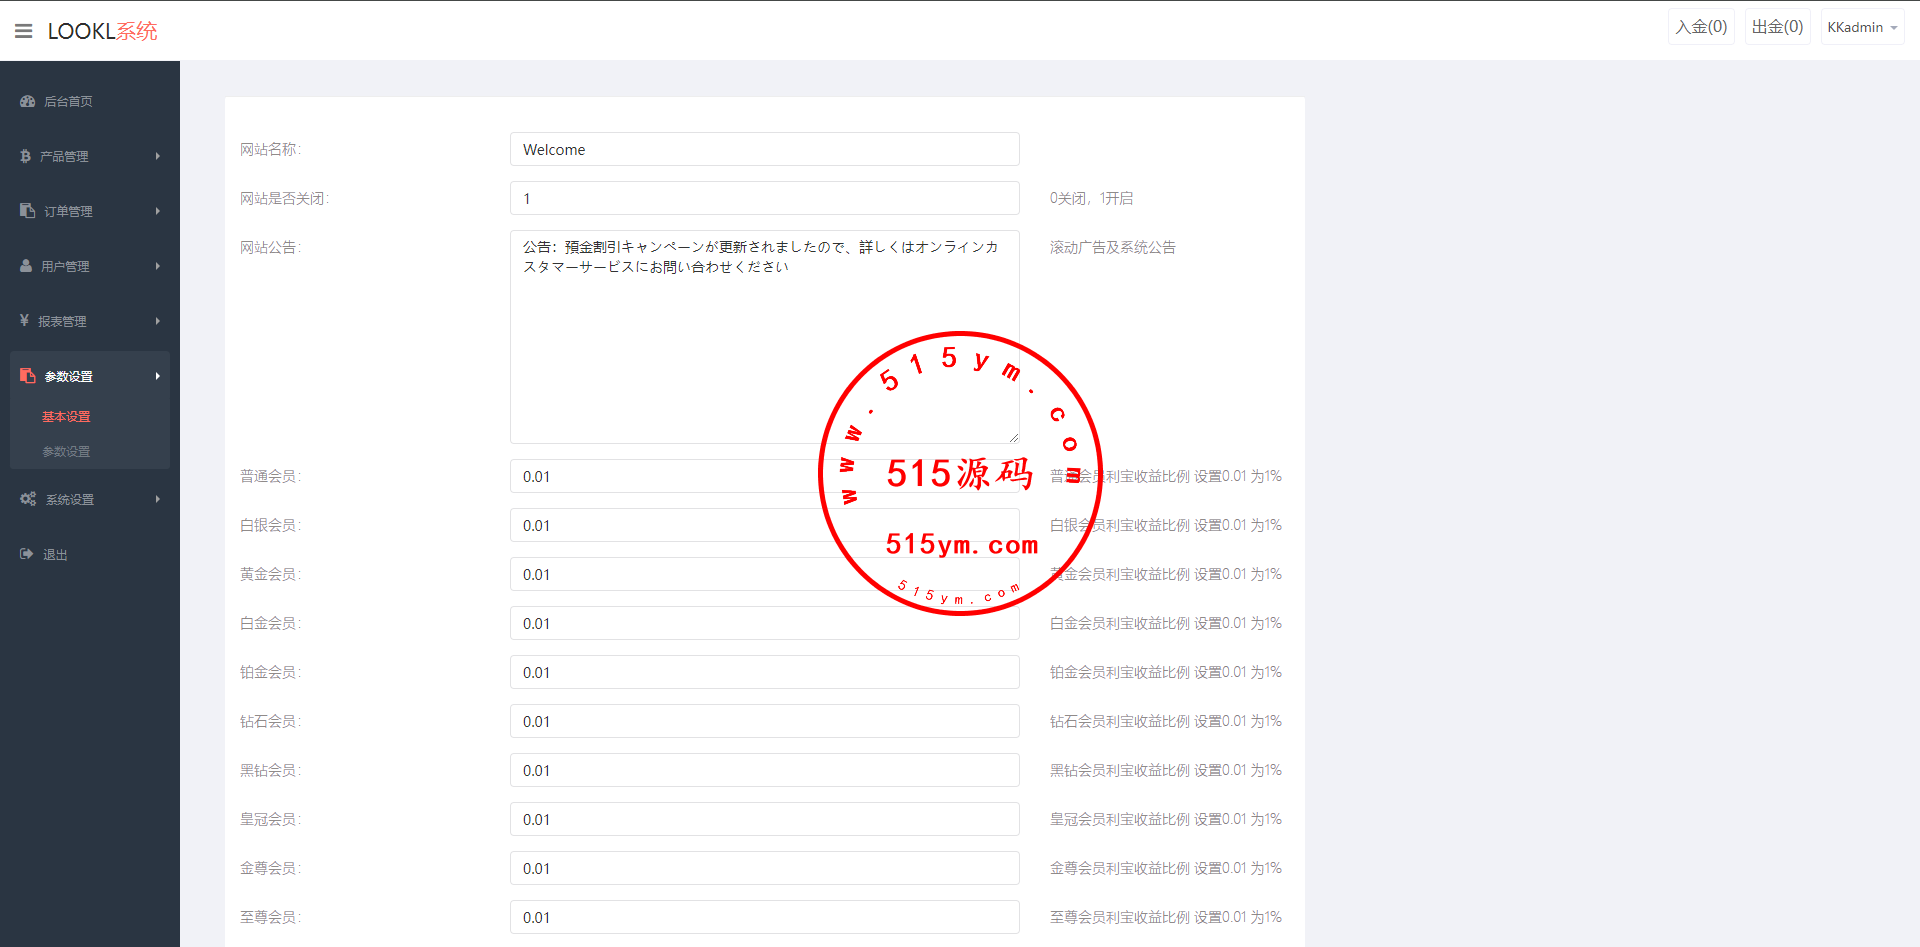Viewport: 1920px width, 947px height.
Task: Click the 普通会员 ratio input field
Action: (660, 477)
